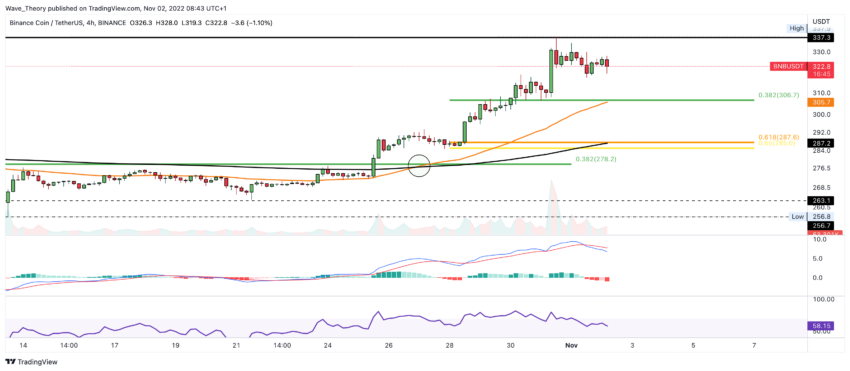Click the 21 date label on time axis
This screenshot has height=371, width=850.
click(x=236, y=345)
